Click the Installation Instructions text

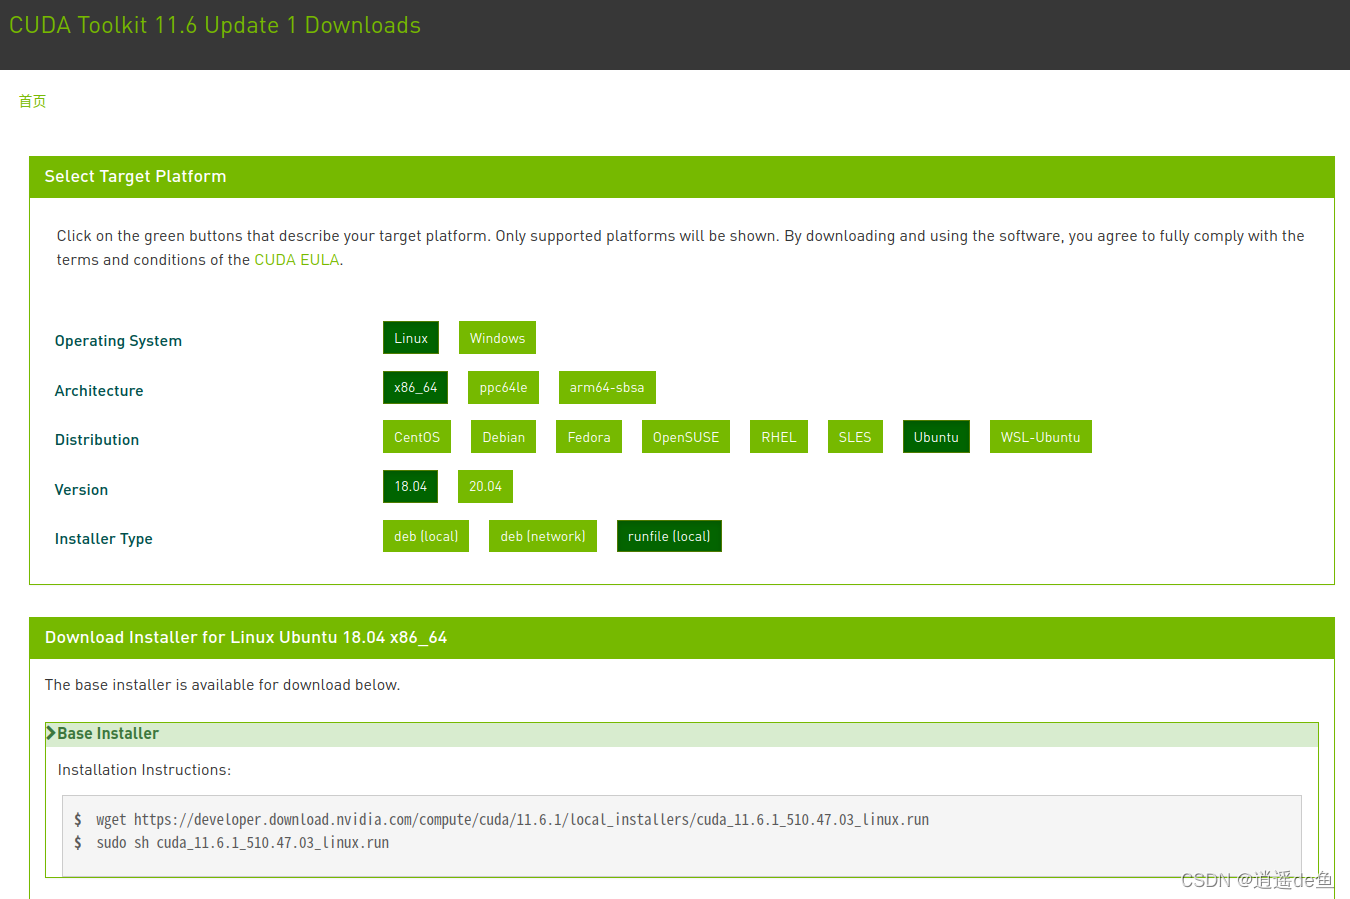coord(144,770)
